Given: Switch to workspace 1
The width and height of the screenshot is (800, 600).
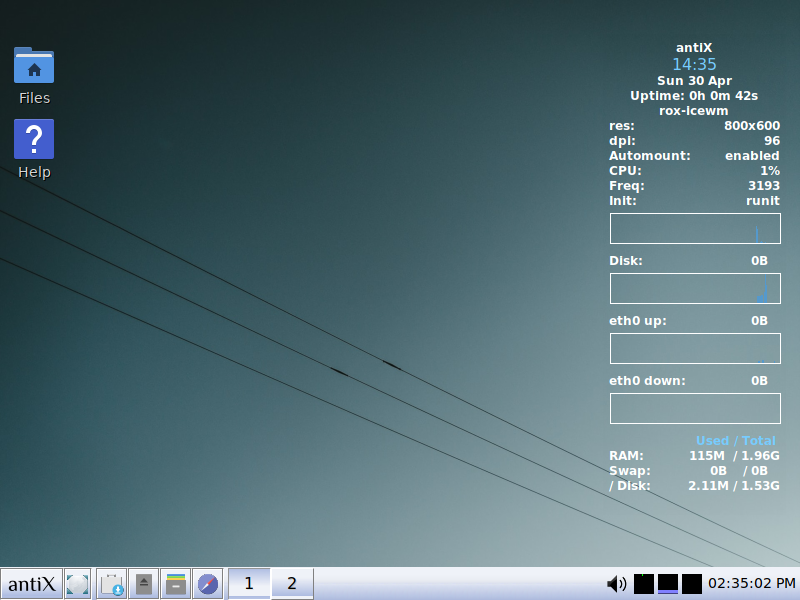Looking at the screenshot, I should click(x=249, y=583).
